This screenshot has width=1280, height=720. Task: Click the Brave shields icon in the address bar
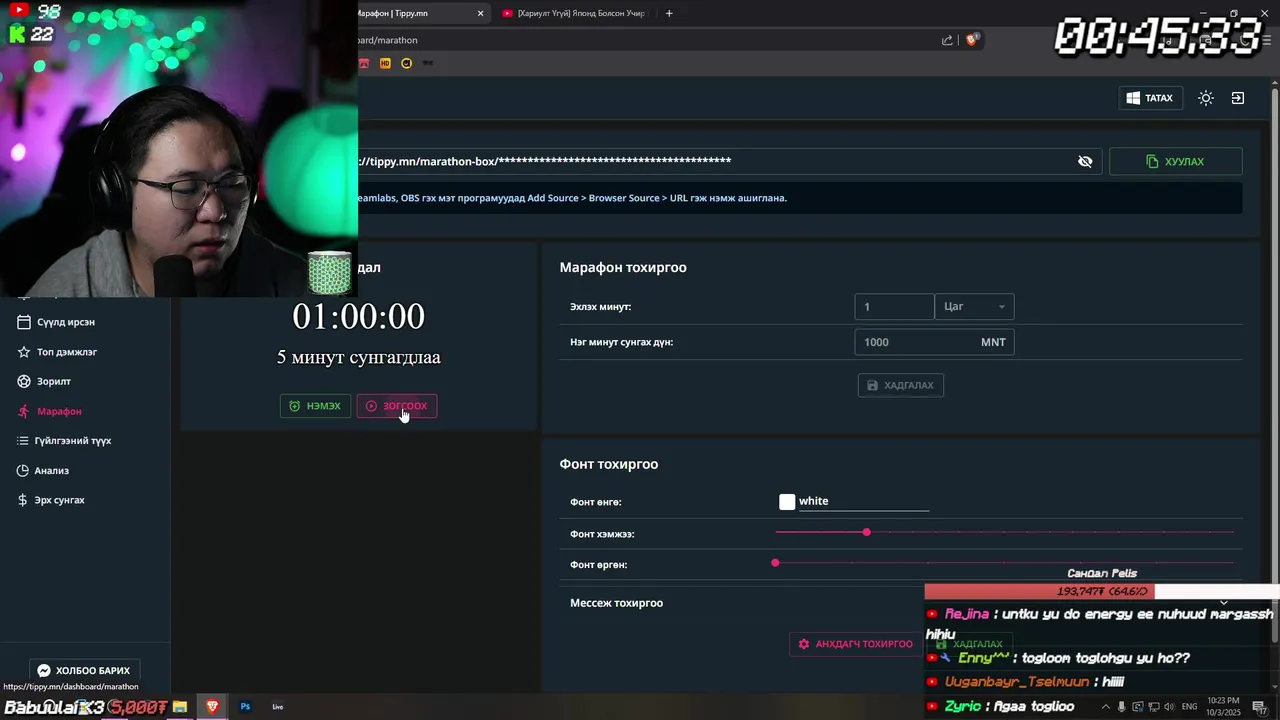(971, 40)
